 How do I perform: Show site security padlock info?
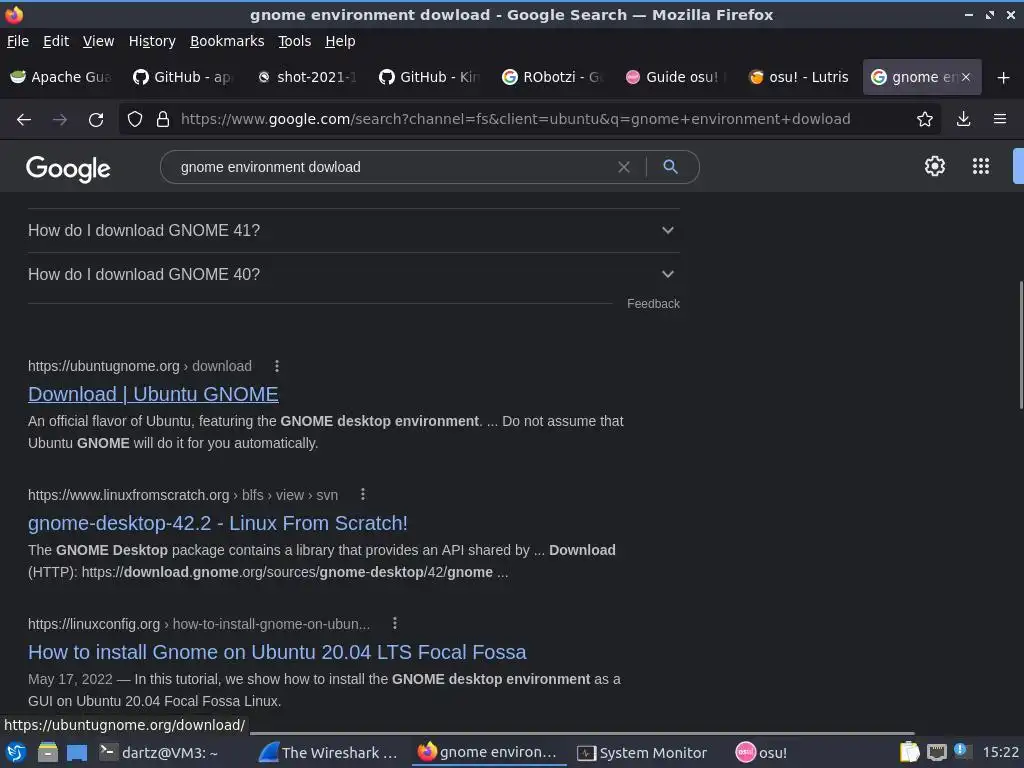click(x=163, y=120)
